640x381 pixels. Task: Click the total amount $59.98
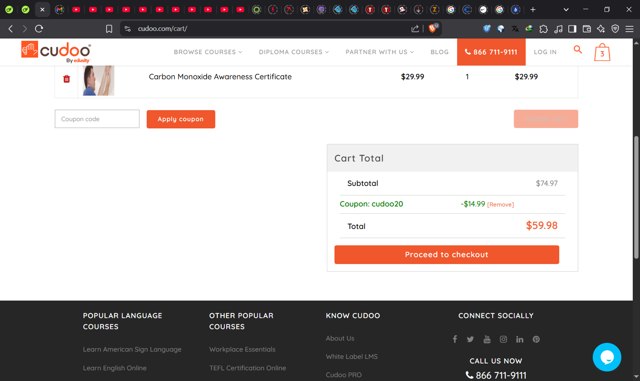[x=542, y=225]
